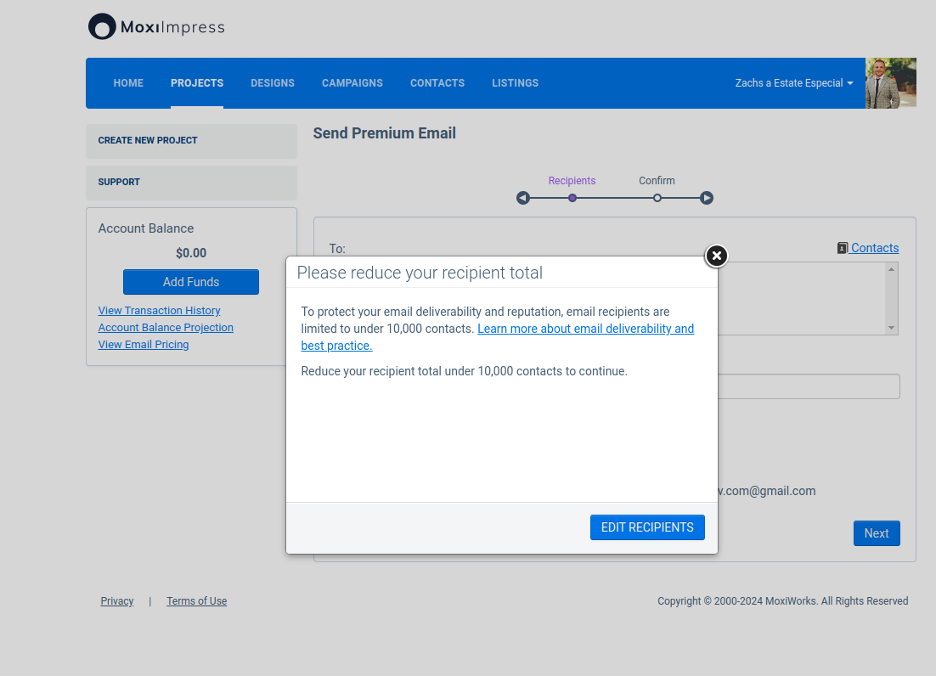The image size is (936, 676).
Task: Open email deliverability best practice link
Action: (585, 329)
